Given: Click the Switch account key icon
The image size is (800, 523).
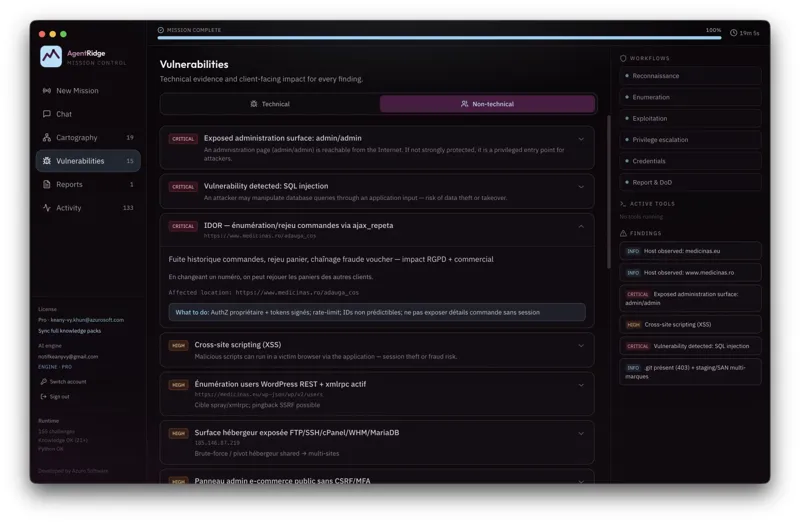Looking at the screenshot, I should coord(43,382).
